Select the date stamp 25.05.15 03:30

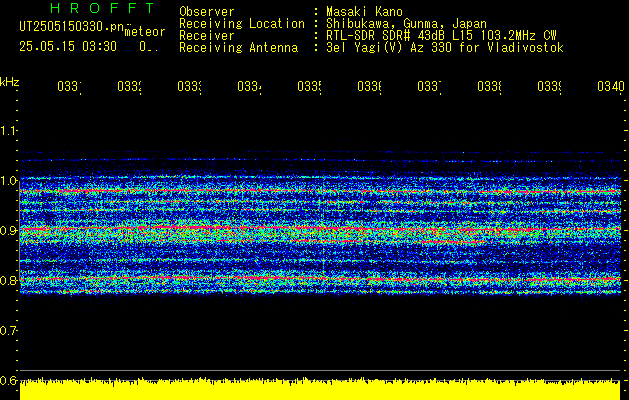click(68, 47)
